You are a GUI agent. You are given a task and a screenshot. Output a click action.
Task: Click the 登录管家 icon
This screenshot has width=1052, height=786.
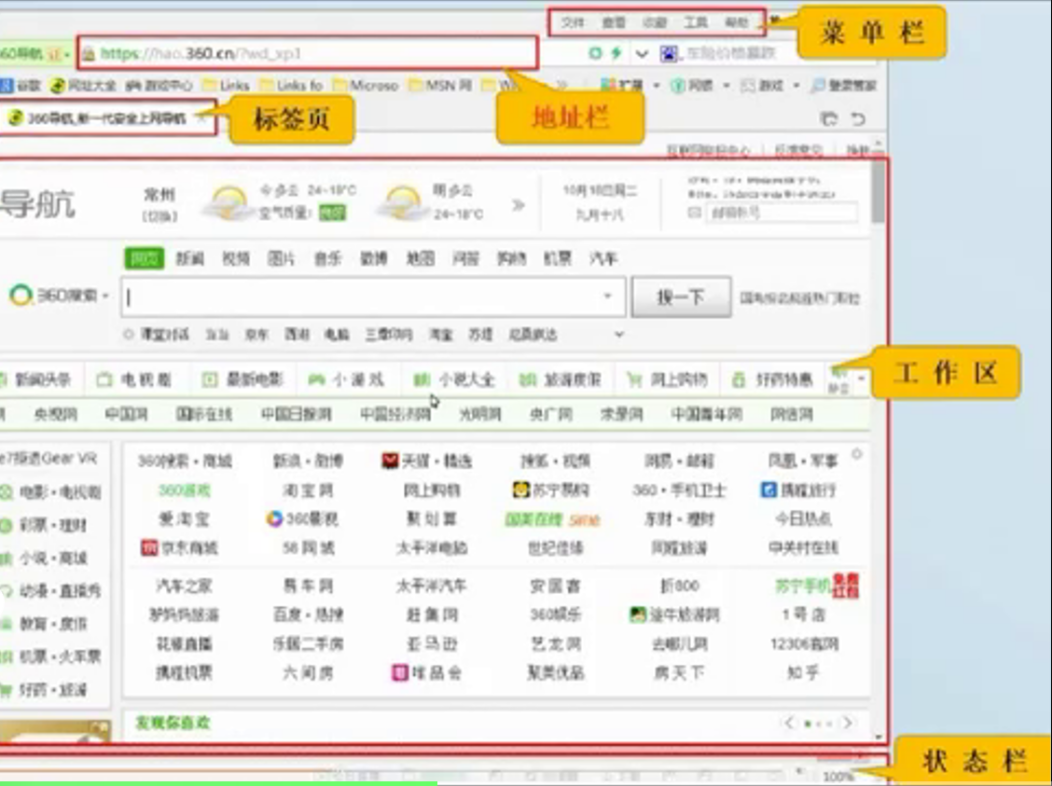(817, 85)
